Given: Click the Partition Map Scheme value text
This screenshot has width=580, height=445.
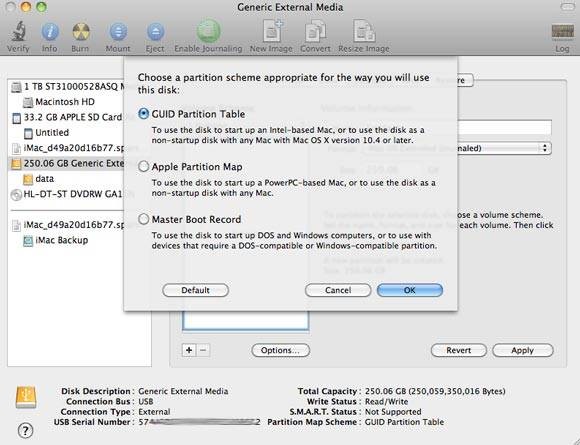Looking at the screenshot, I should [x=404, y=422].
